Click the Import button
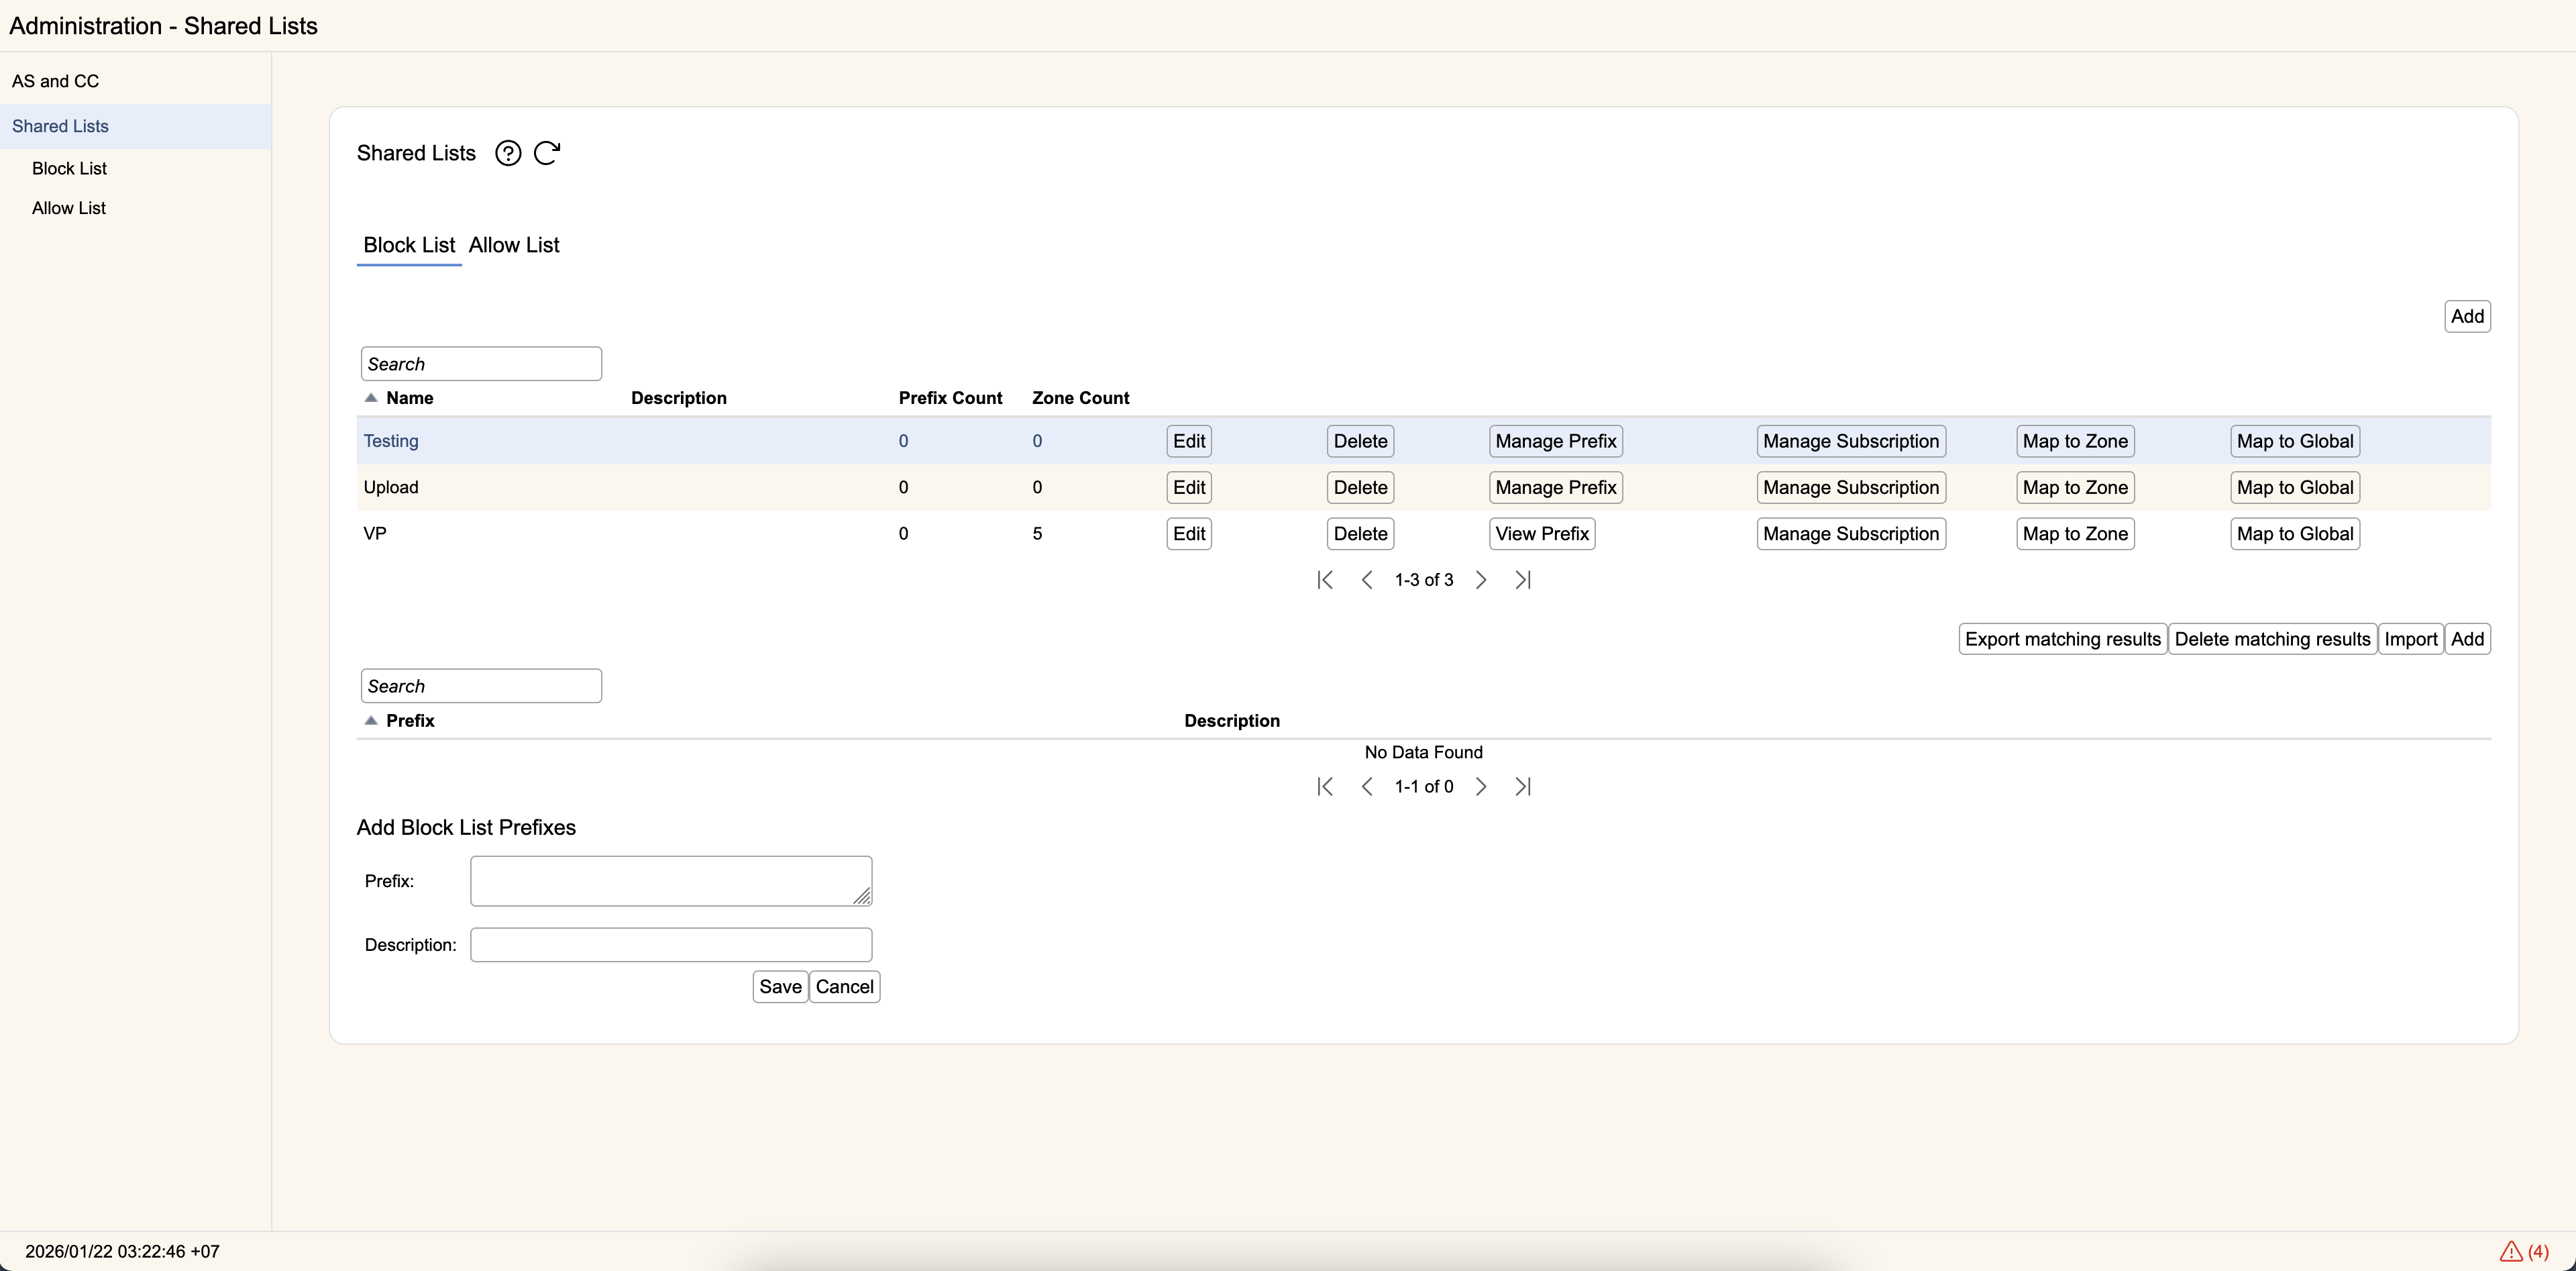Screen dimensions: 2576x1271 pos(2411,639)
